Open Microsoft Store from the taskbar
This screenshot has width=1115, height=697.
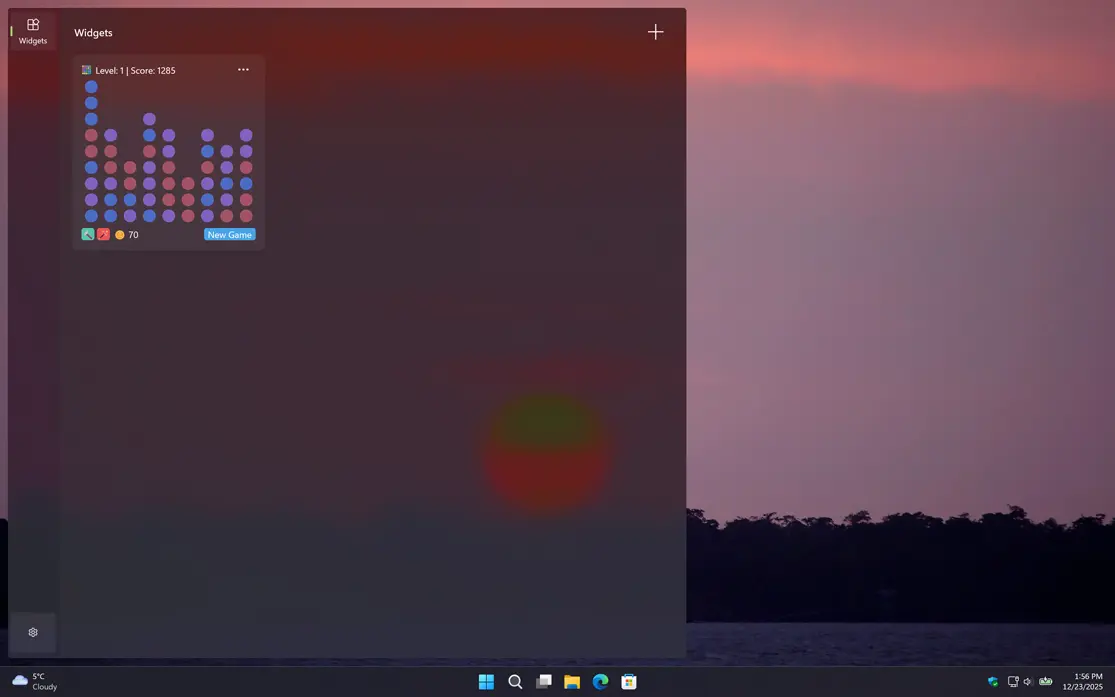pyautogui.click(x=628, y=681)
